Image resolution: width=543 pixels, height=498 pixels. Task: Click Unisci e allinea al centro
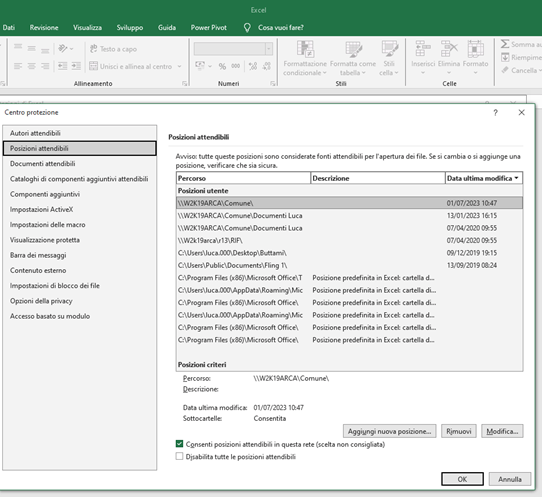pos(131,66)
